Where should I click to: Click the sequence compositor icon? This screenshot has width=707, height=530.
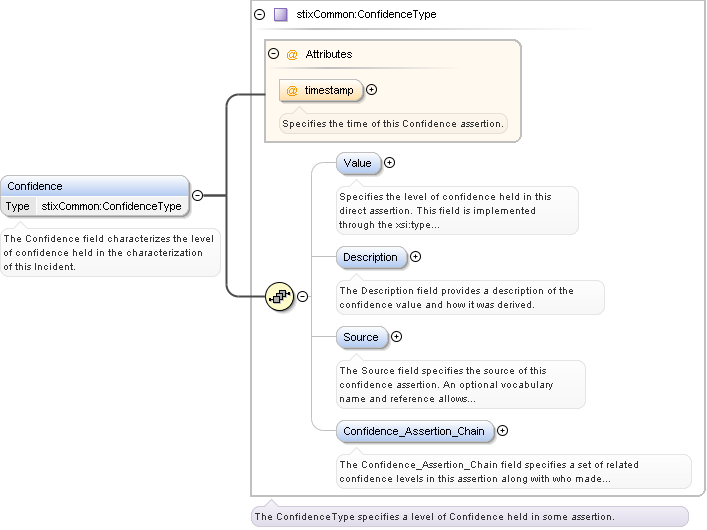[280, 296]
